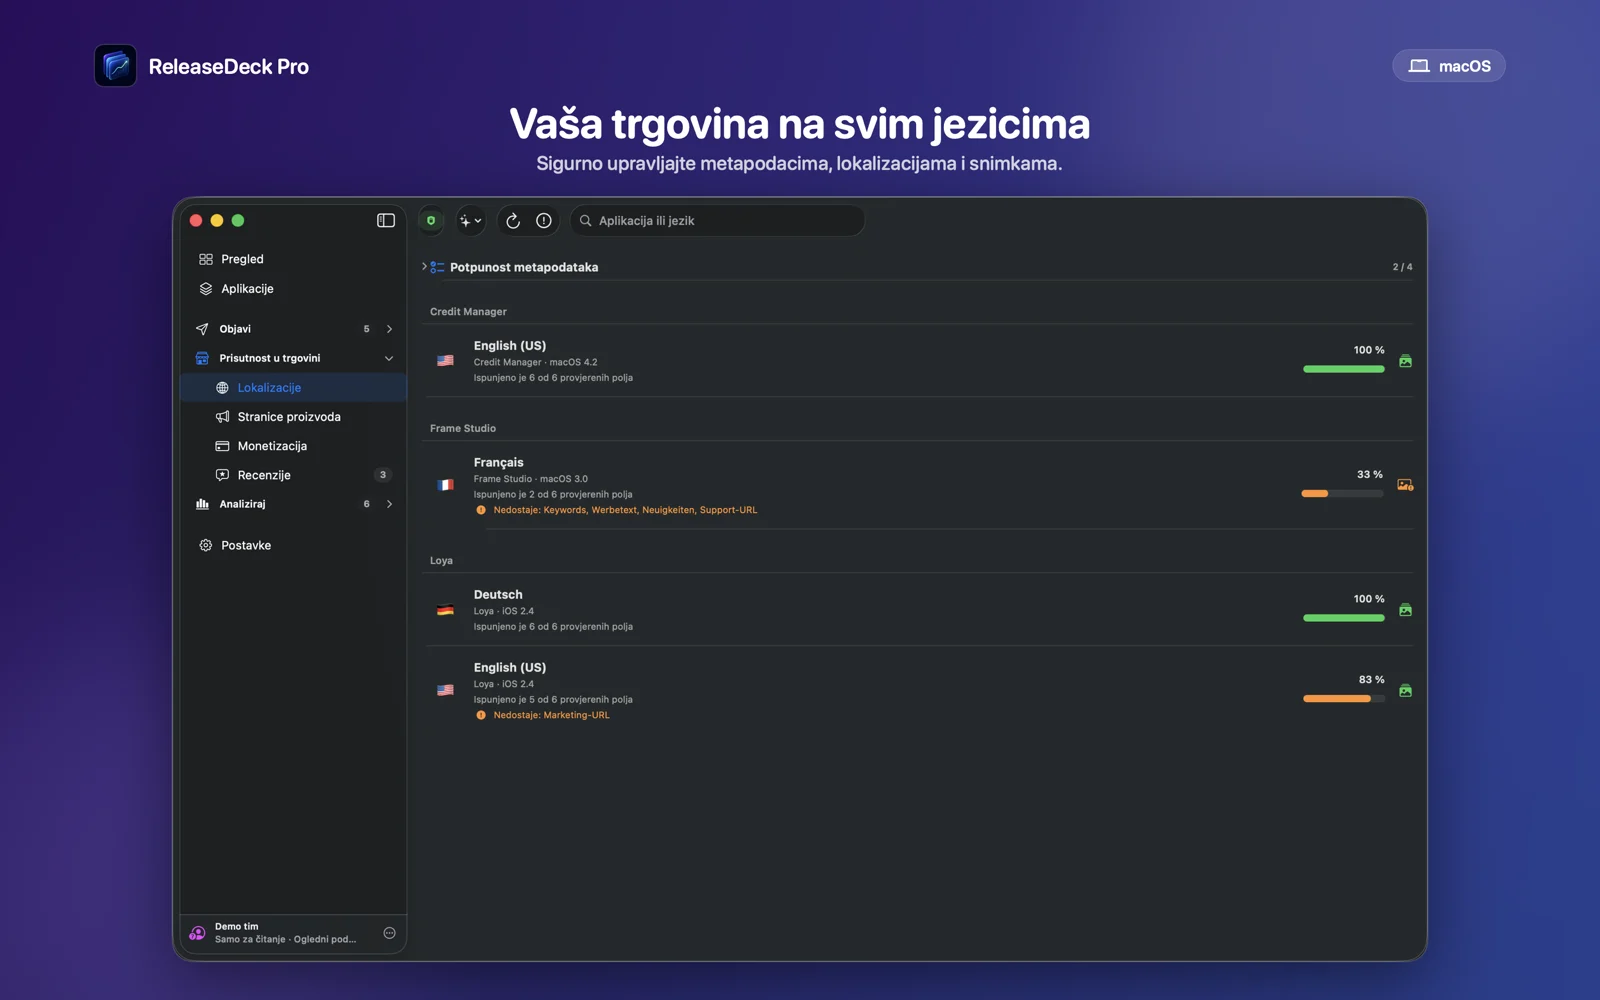Click the storefront icon beside Prisutnost u trgovini
The image size is (1600, 1000).
tap(202, 358)
